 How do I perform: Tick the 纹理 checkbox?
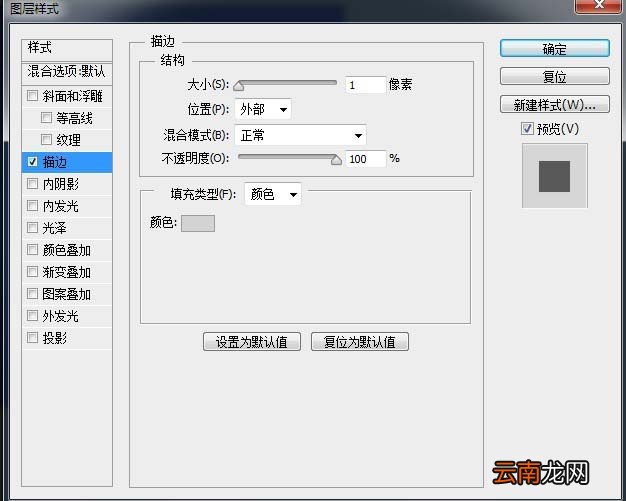tap(46, 140)
